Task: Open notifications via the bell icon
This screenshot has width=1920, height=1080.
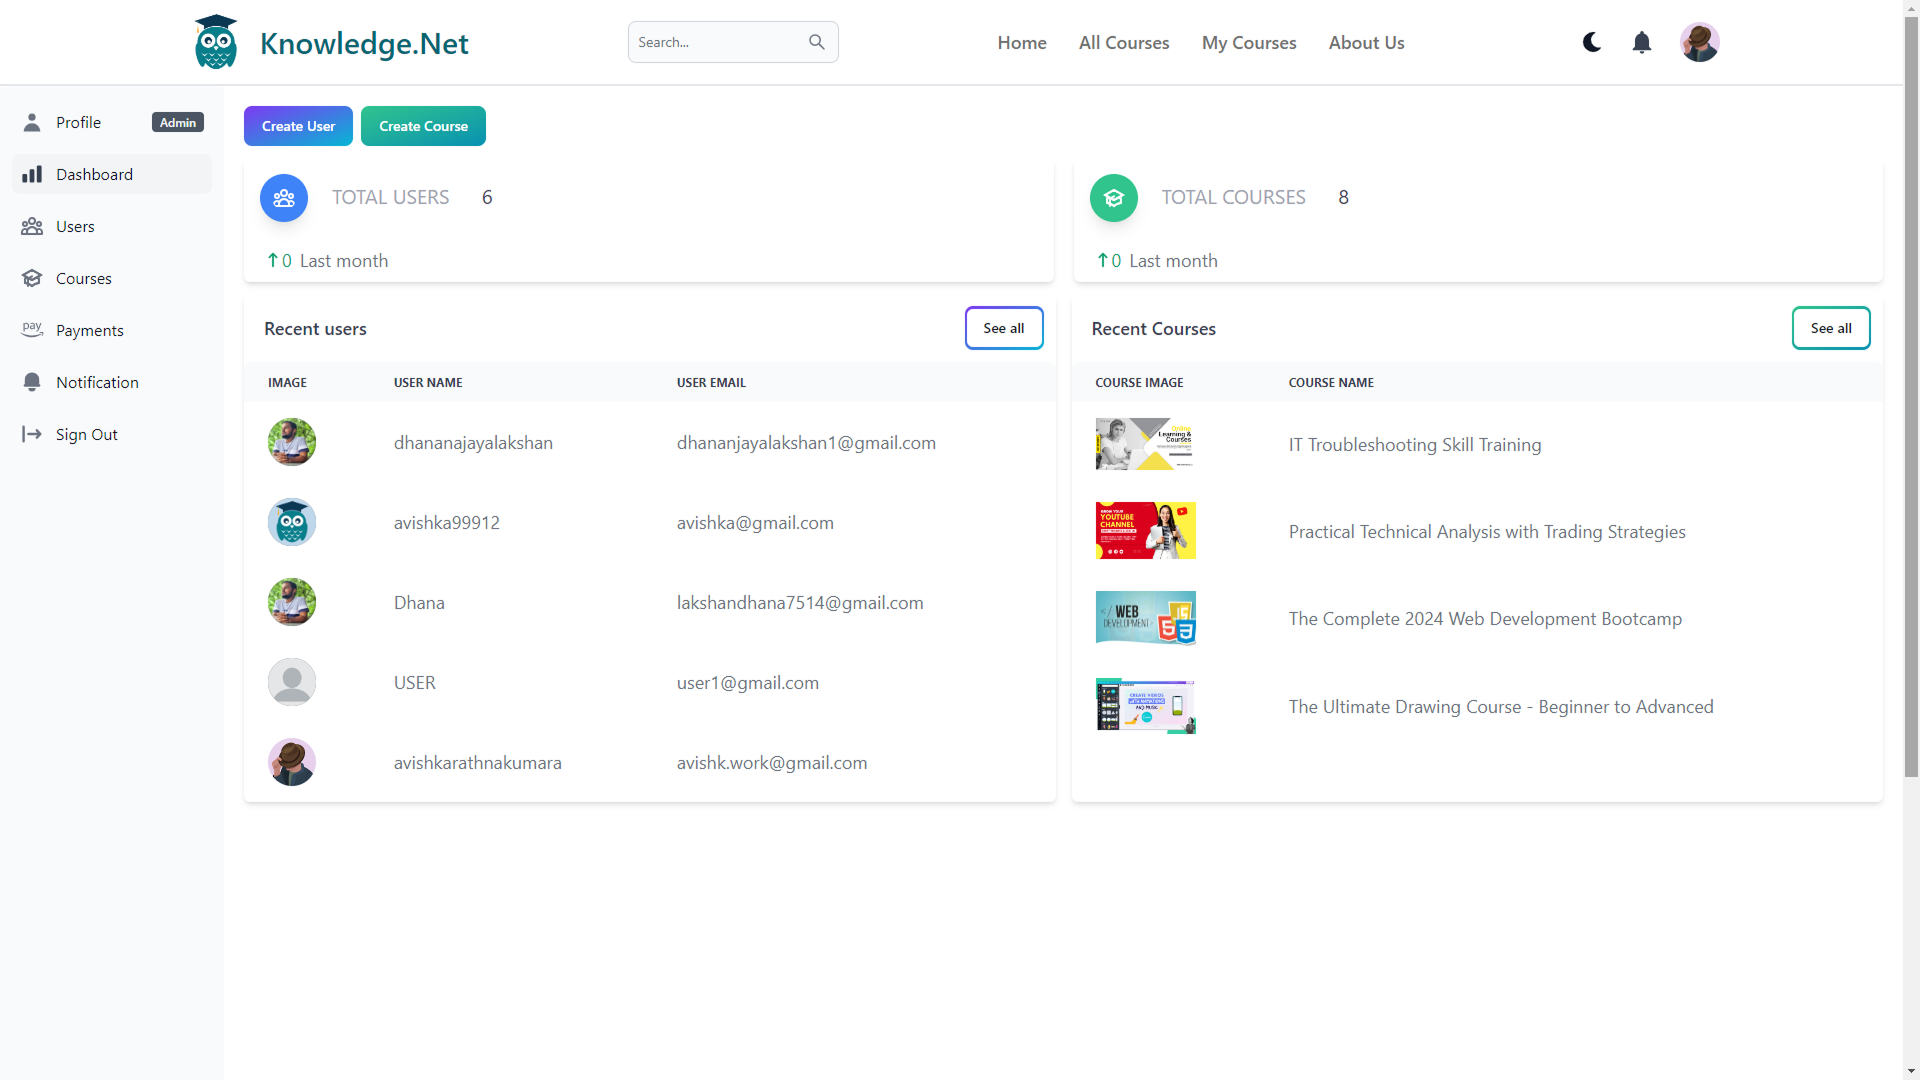Action: [1641, 42]
